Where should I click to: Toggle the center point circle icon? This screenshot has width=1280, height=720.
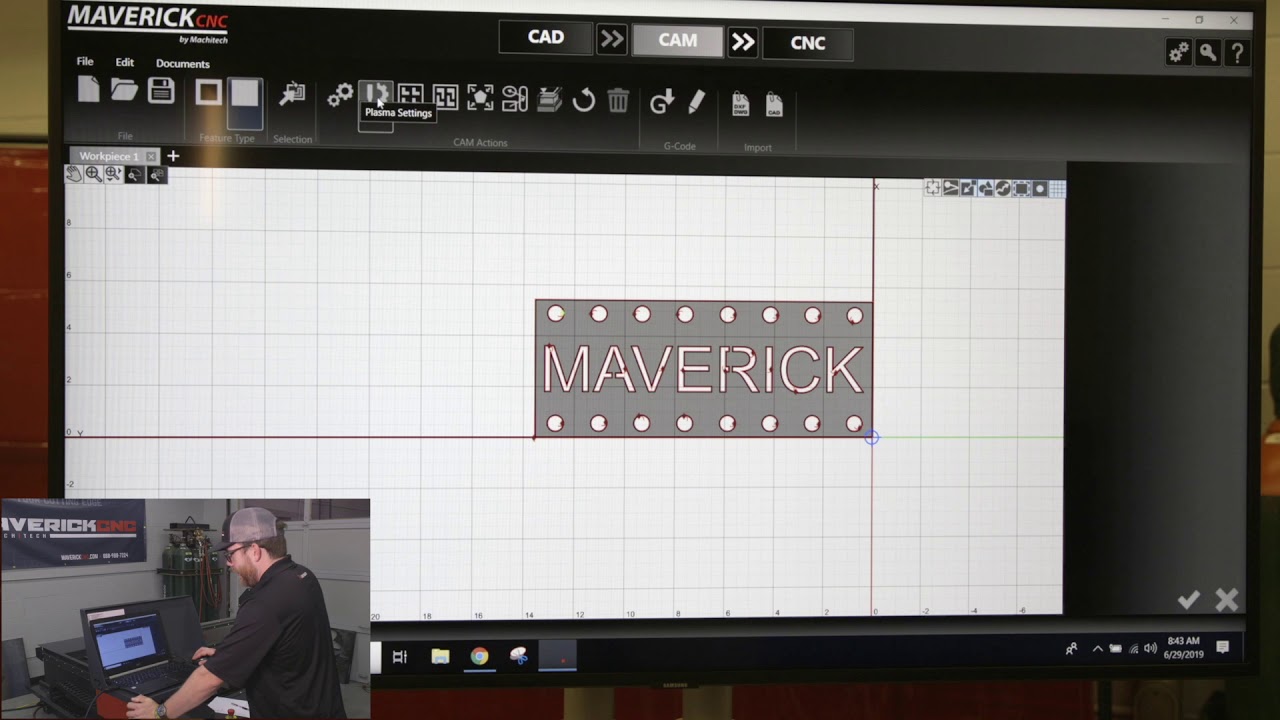(x=1039, y=188)
